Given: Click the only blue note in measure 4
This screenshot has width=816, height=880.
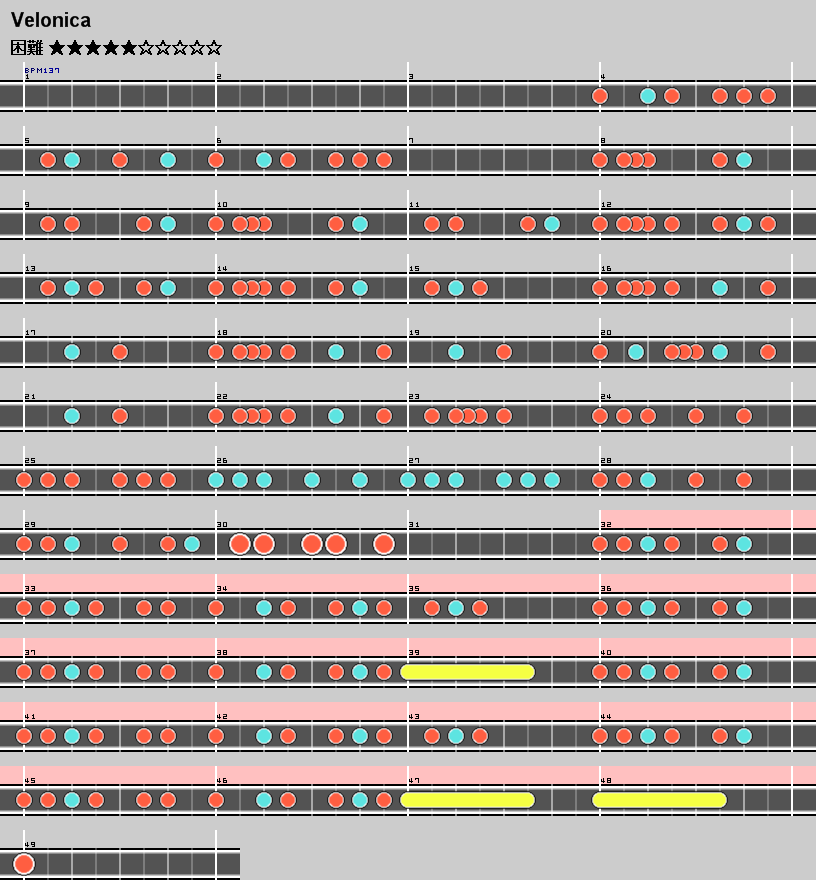Looking at the screenshot, I should [x=648, y=96].
